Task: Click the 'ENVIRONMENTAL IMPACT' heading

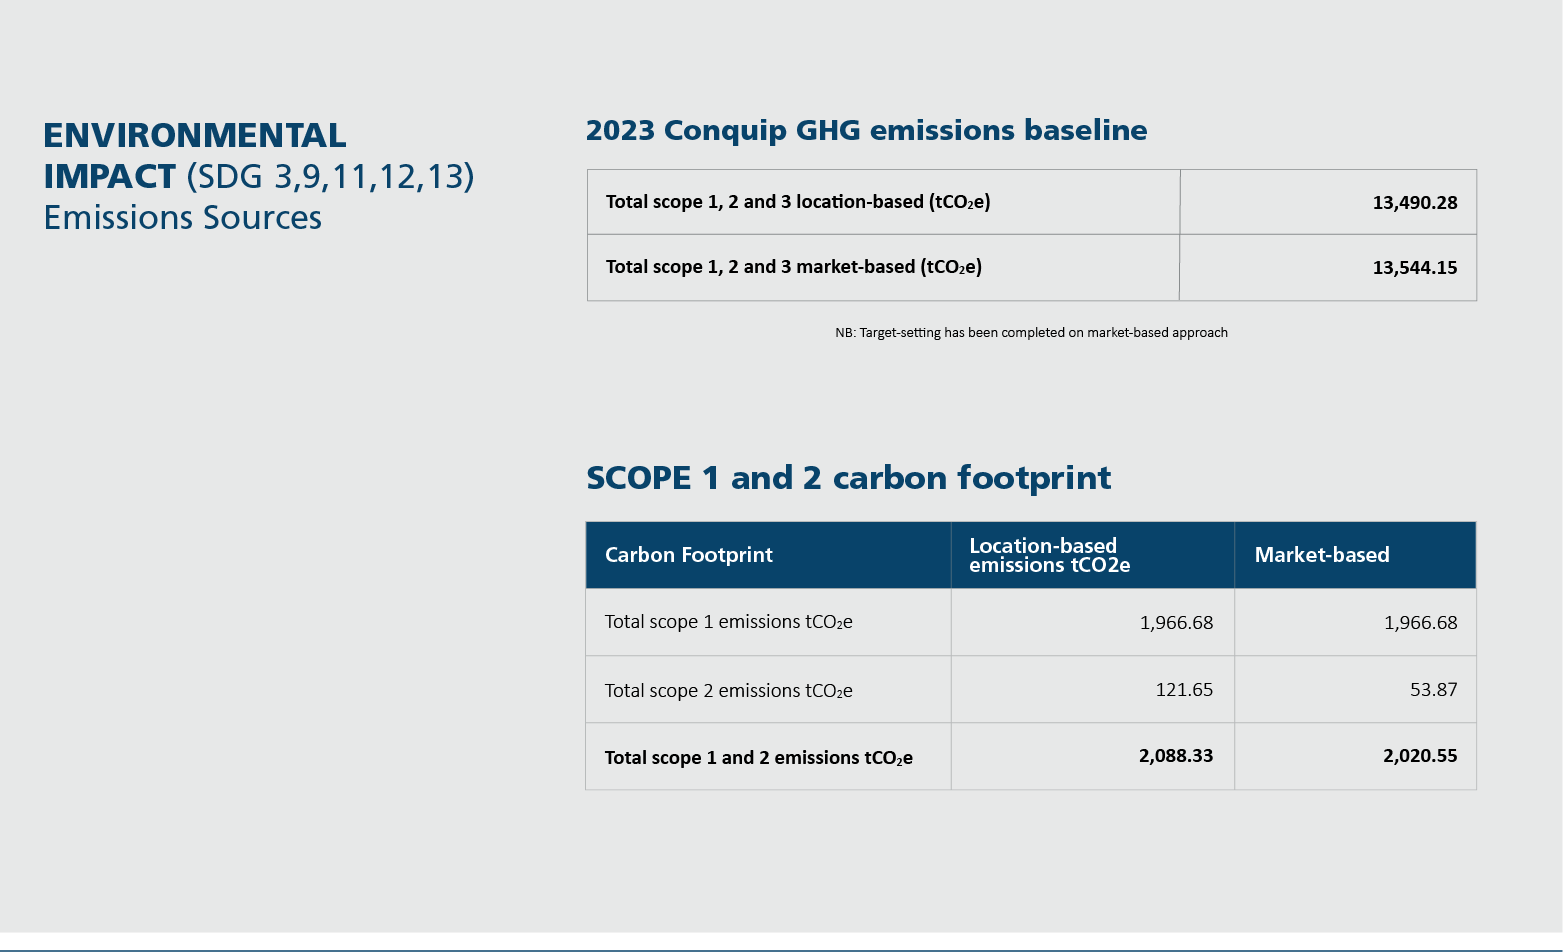Action: [195, 155]
